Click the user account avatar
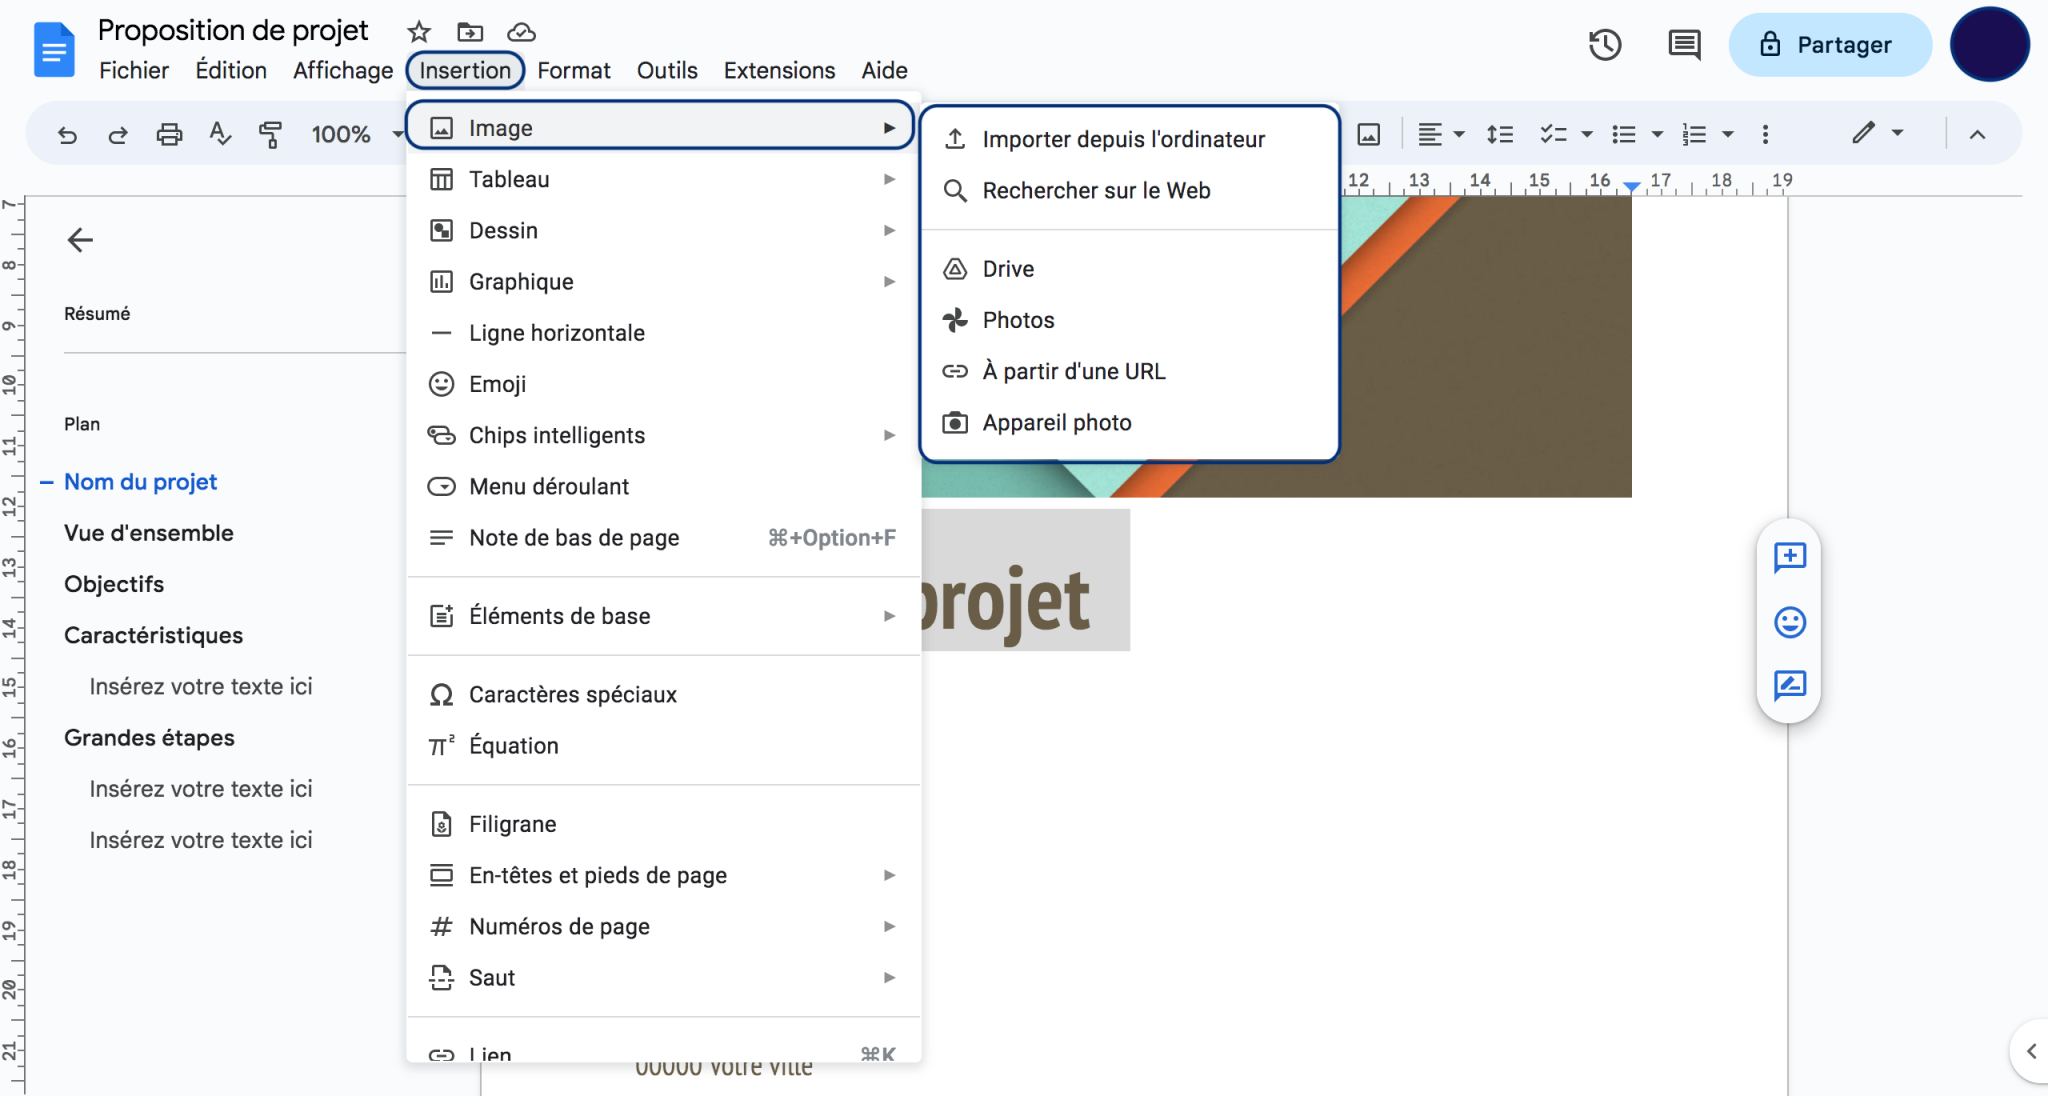 point(1989,45)
